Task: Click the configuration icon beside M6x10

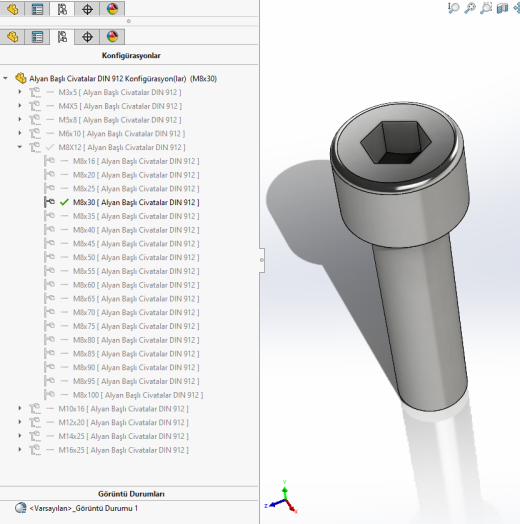Action: coord(35,133)
